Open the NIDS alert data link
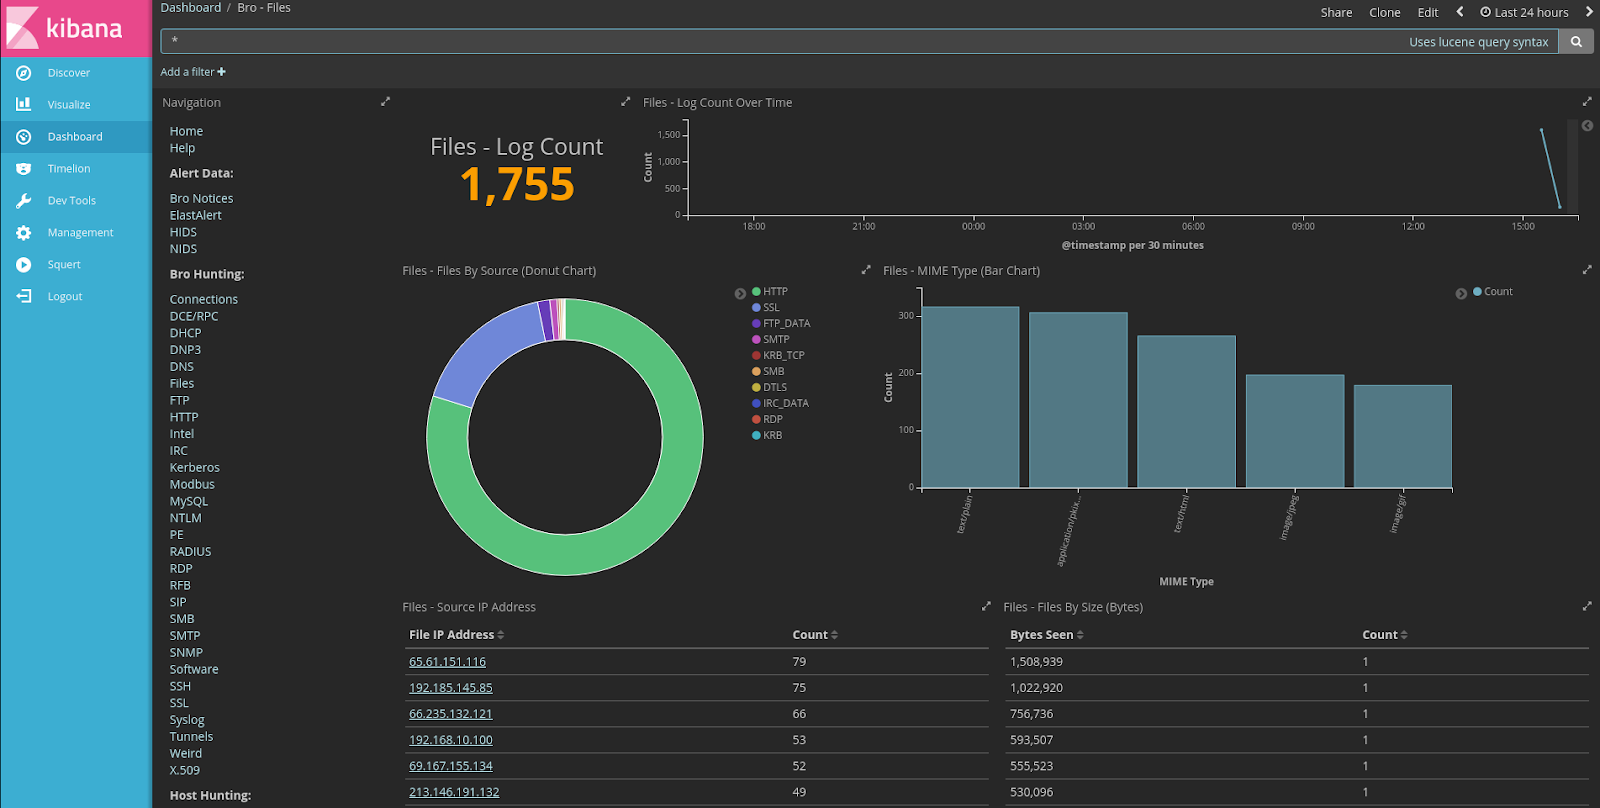The width and height of the screenshot is (1600, 808). click(183, 250)
